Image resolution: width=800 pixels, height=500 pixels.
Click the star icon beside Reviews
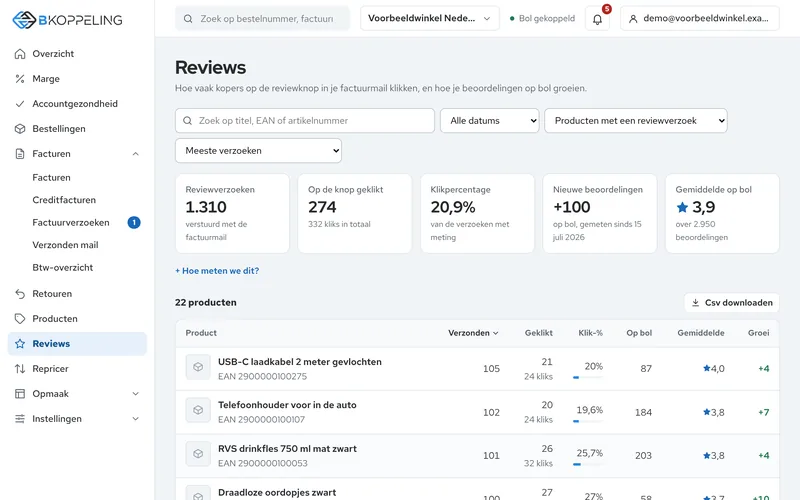click(20, 343)
